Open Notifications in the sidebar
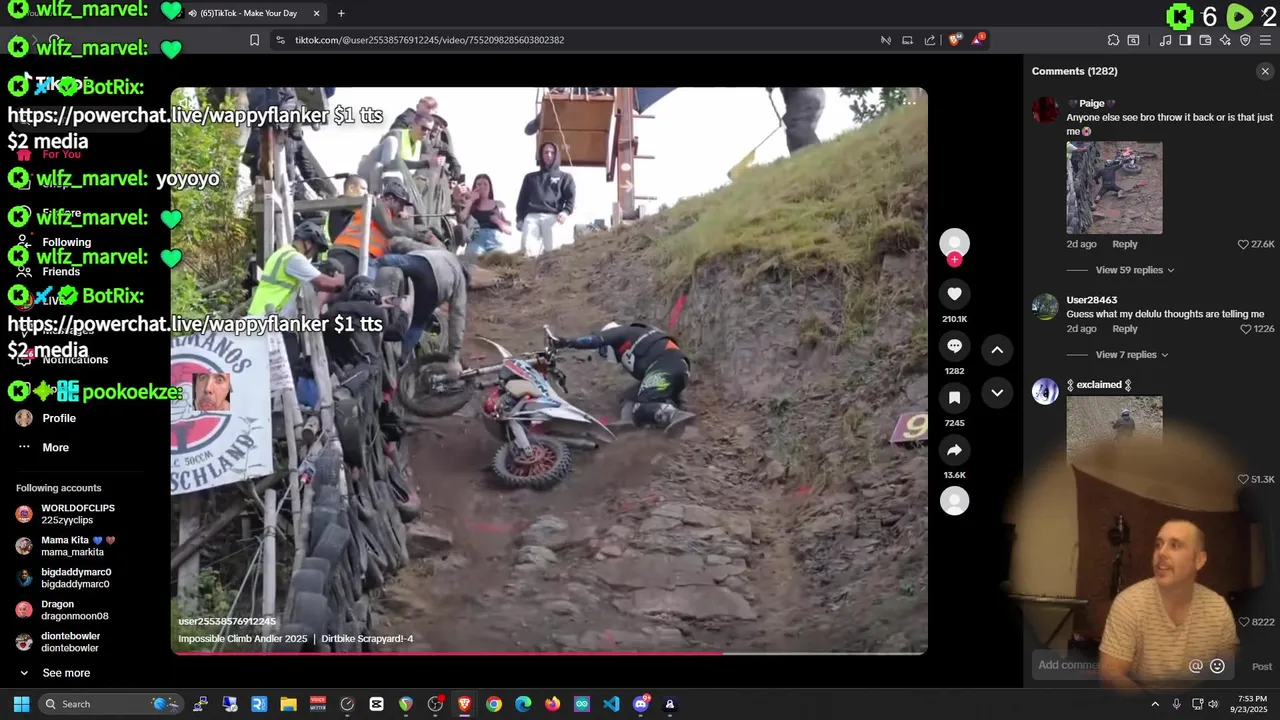This screenshot has height=720, width=1280. click(75, 360)
